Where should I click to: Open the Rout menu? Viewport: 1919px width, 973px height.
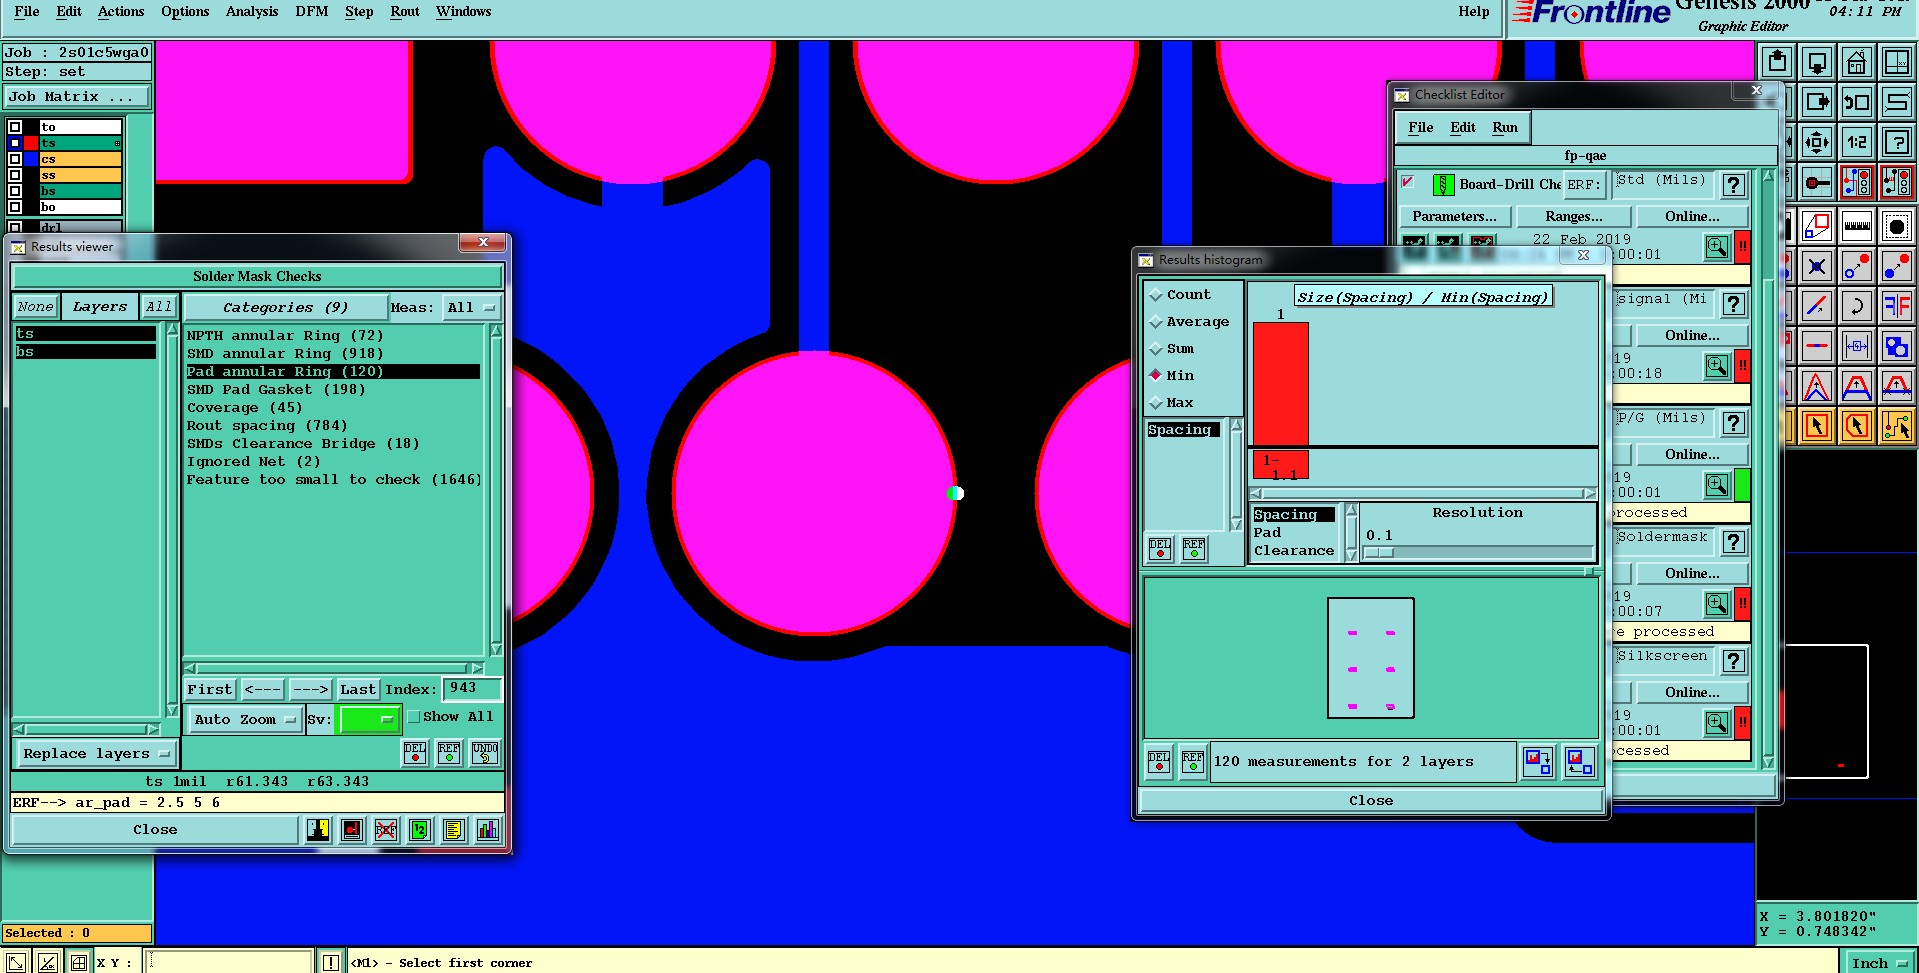pos(405,12)
